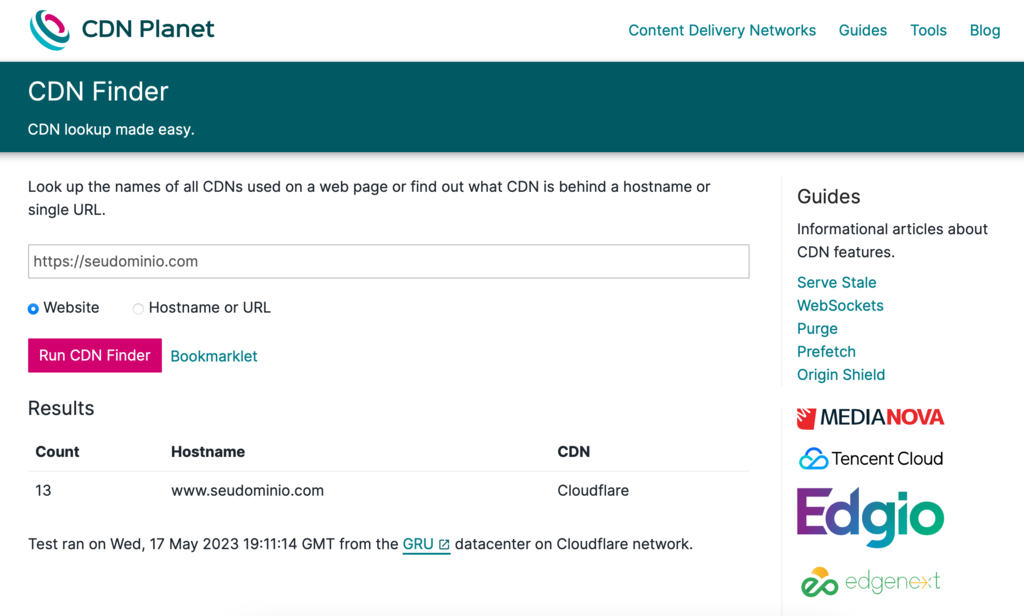The height and width of the screenshot is (616, 1024).
Task: Click the EdgeNext logo
Action: click(870, 580)
